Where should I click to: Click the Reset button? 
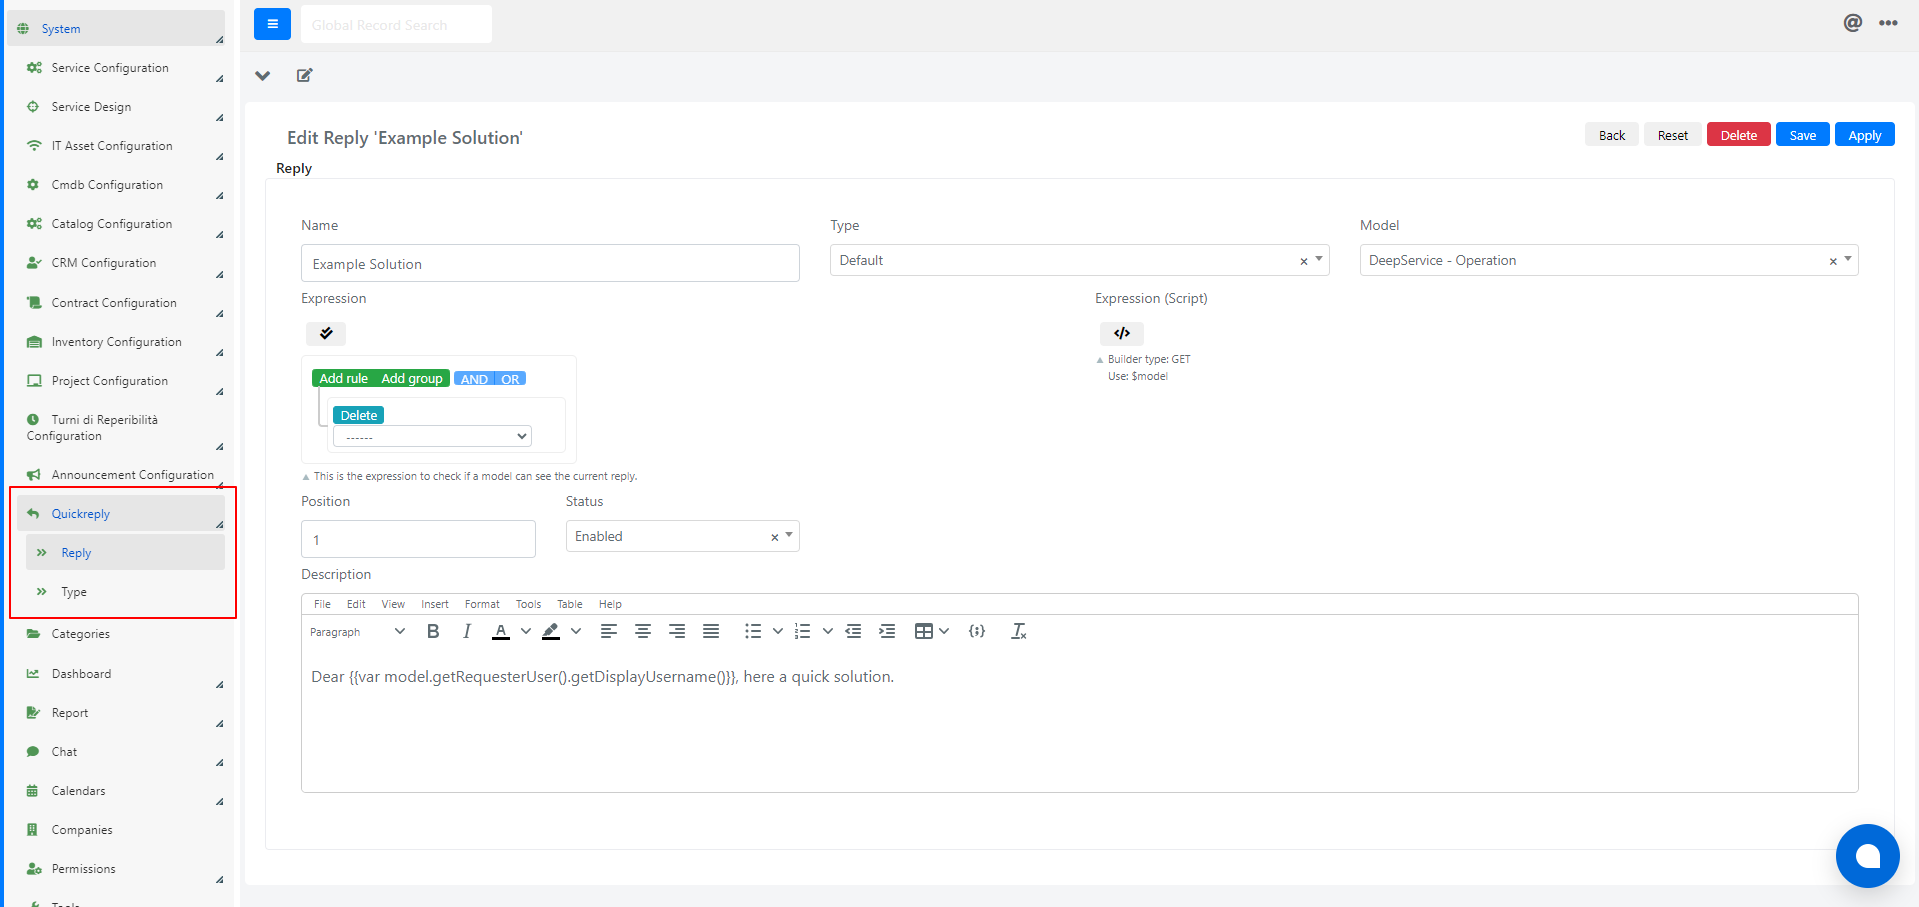pyautogui.click(x=1673, y=135)
